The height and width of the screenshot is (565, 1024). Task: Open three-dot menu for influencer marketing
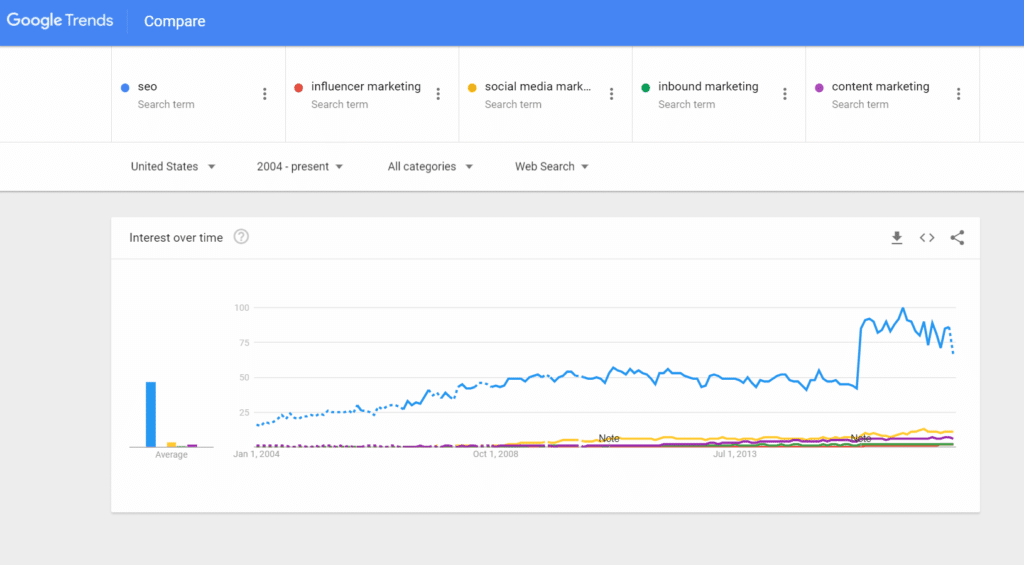(438, 94)
